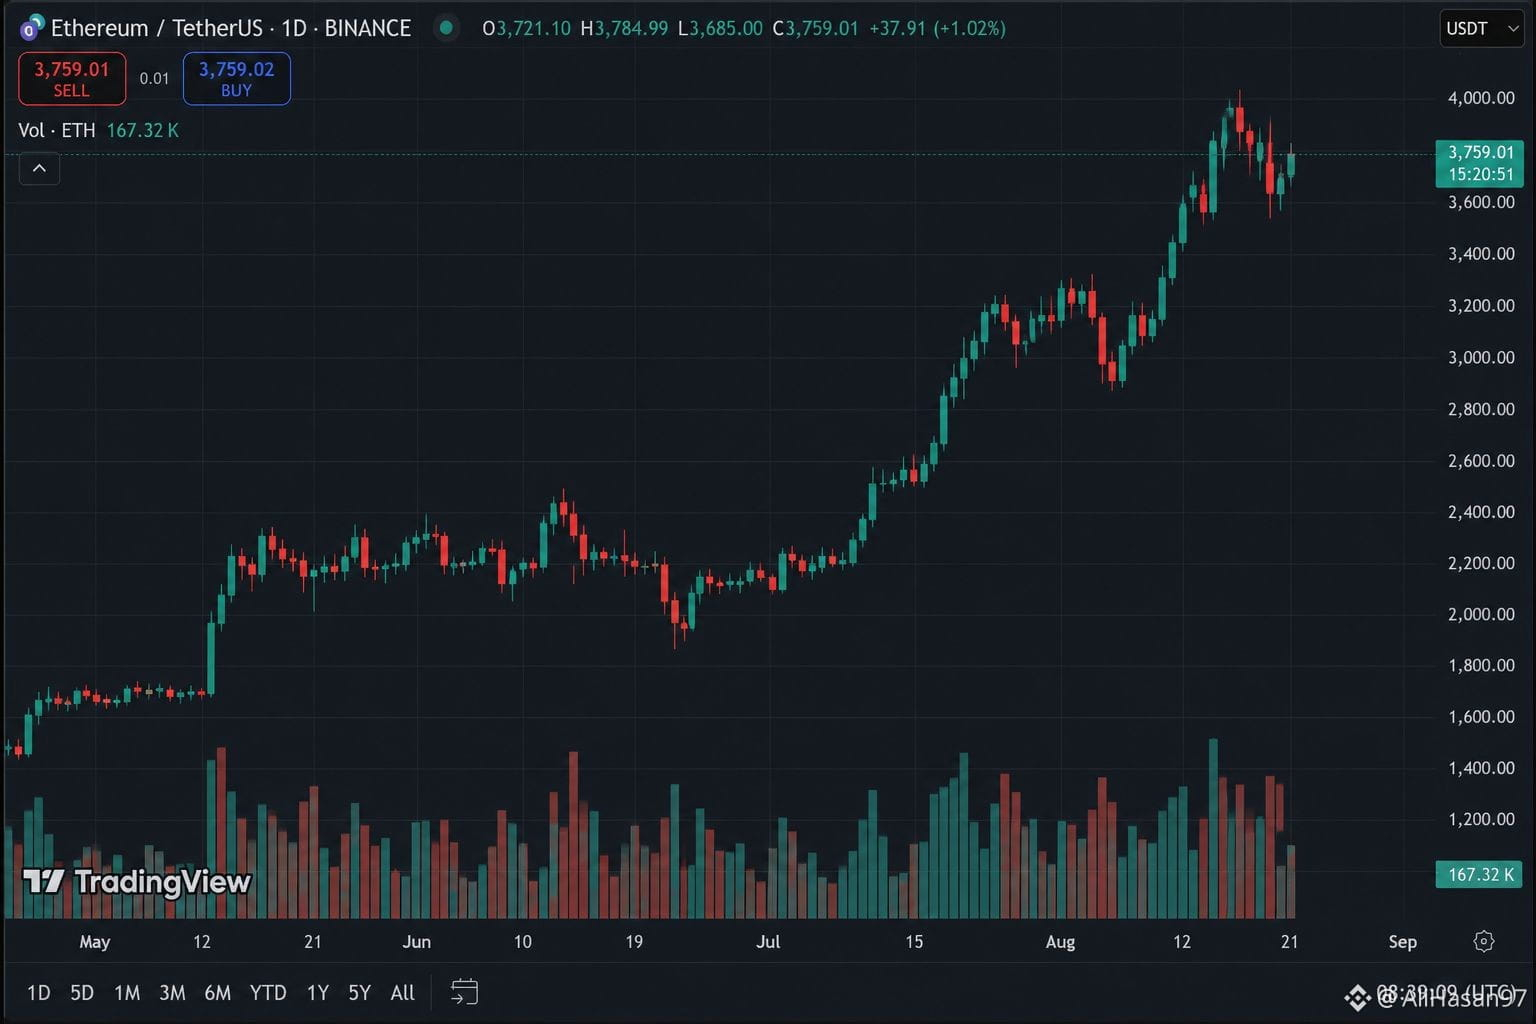Click the Jun label on time axis
1536x1024 pixels.
click(416, 942)
